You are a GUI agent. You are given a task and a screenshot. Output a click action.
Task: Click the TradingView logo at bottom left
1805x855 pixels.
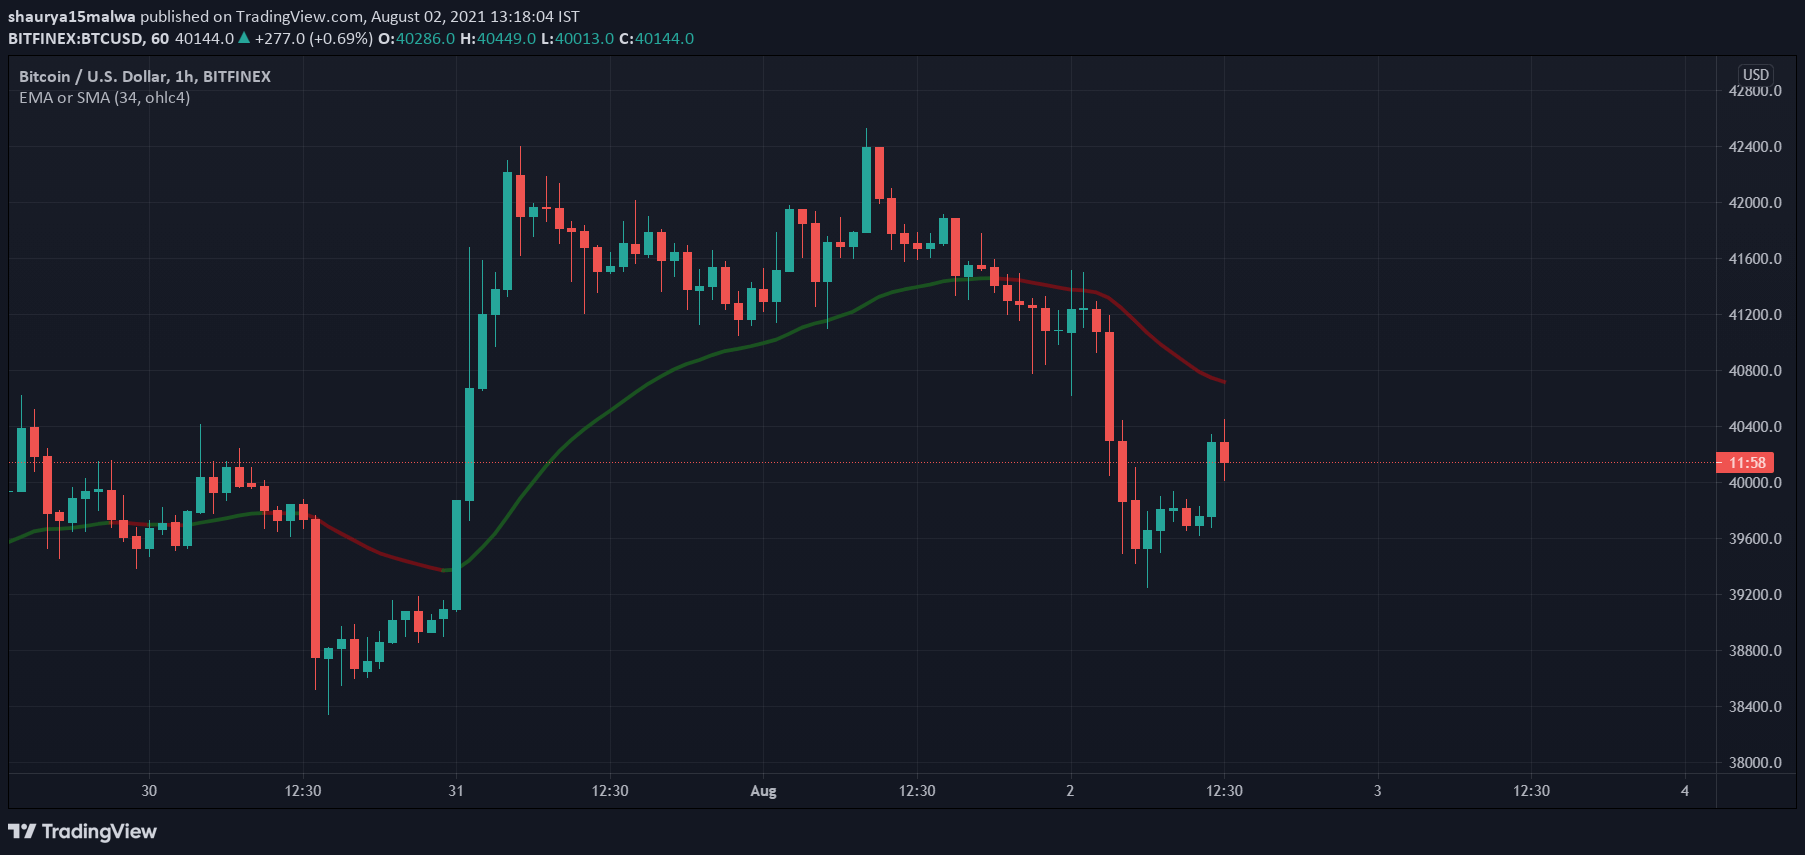tap(82, 831)
